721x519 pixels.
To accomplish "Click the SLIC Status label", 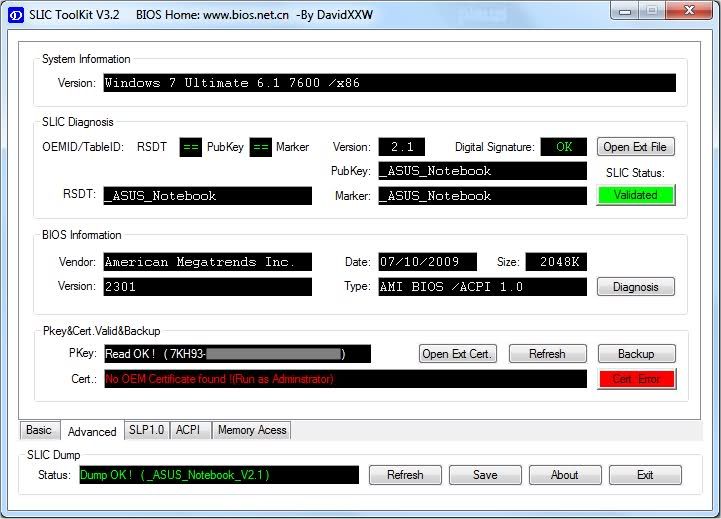I will coord(635,173).
